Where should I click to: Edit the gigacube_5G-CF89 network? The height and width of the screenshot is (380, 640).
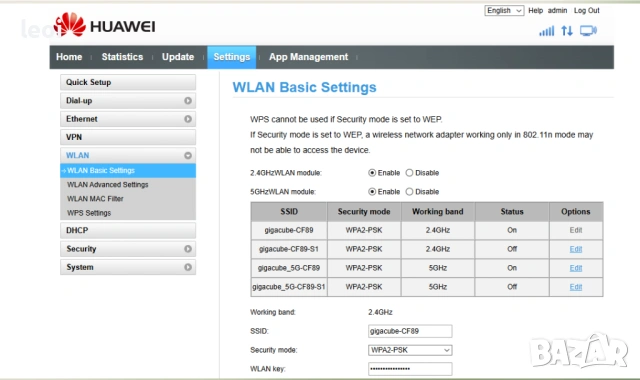click(x=576, y=268)
